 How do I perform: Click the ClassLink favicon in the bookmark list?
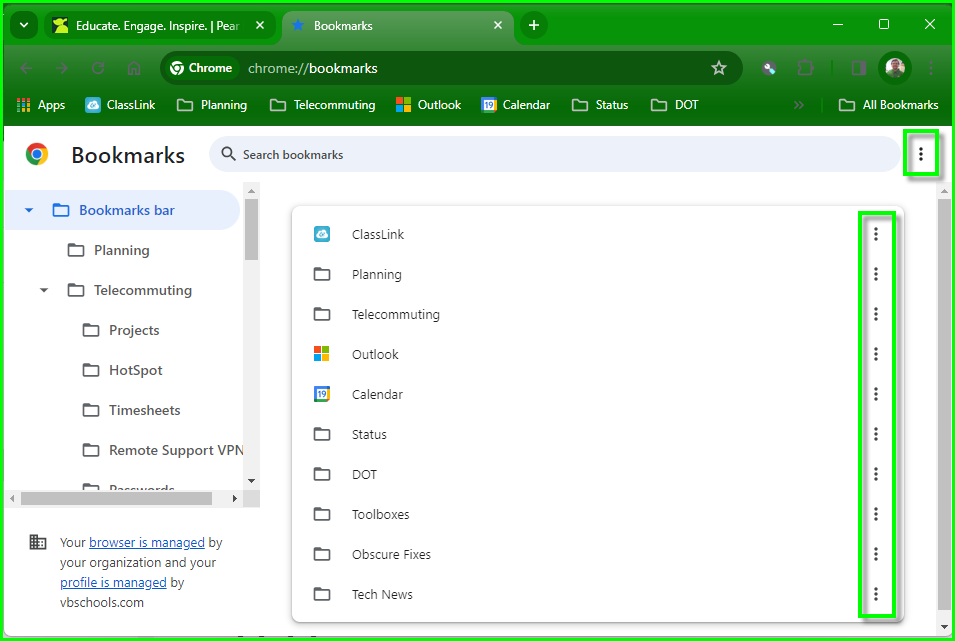point(322,233)
